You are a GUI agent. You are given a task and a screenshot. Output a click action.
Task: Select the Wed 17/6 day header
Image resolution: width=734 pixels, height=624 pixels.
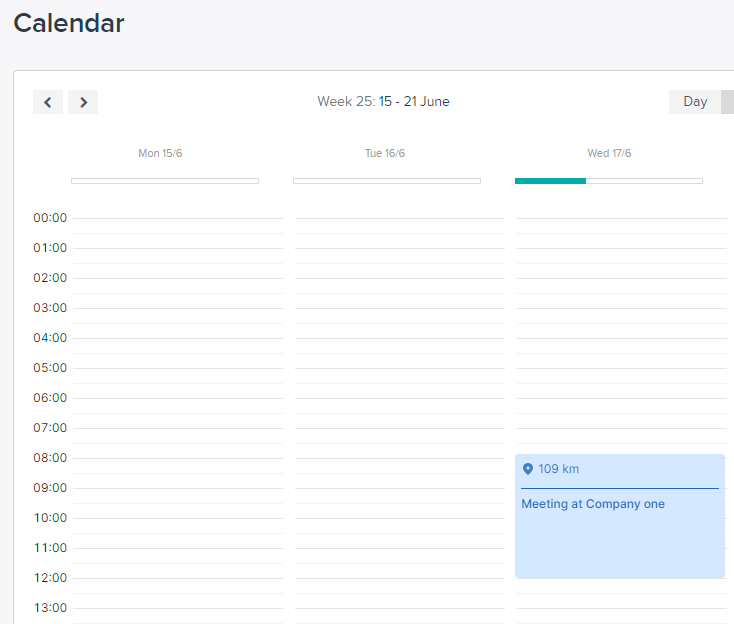point(609,153)
